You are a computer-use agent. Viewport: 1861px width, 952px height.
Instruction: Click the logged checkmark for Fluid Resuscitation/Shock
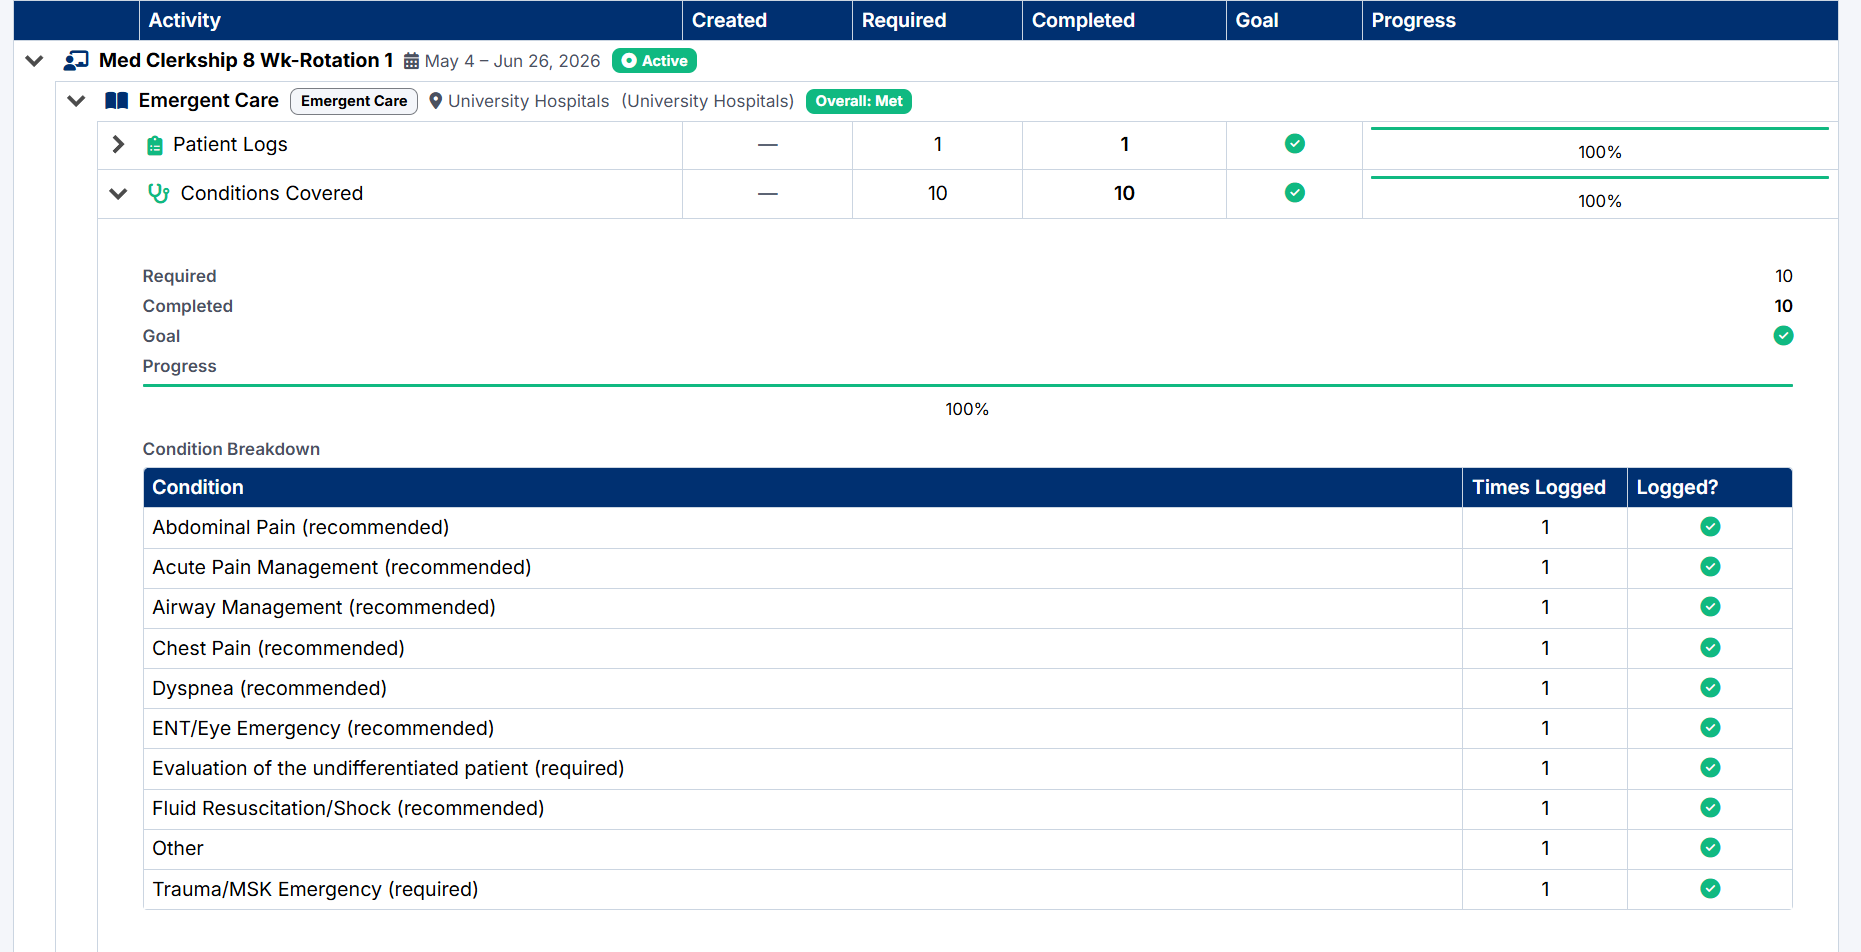1710,808
